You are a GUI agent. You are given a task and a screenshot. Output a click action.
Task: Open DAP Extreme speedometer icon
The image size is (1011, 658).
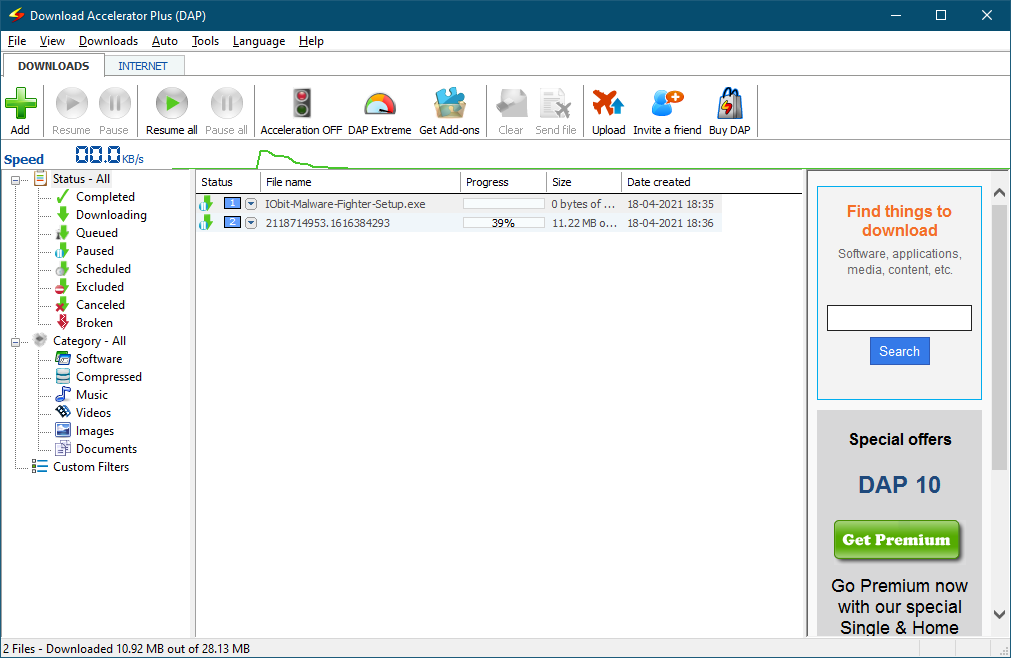click(x=380, y=104)
